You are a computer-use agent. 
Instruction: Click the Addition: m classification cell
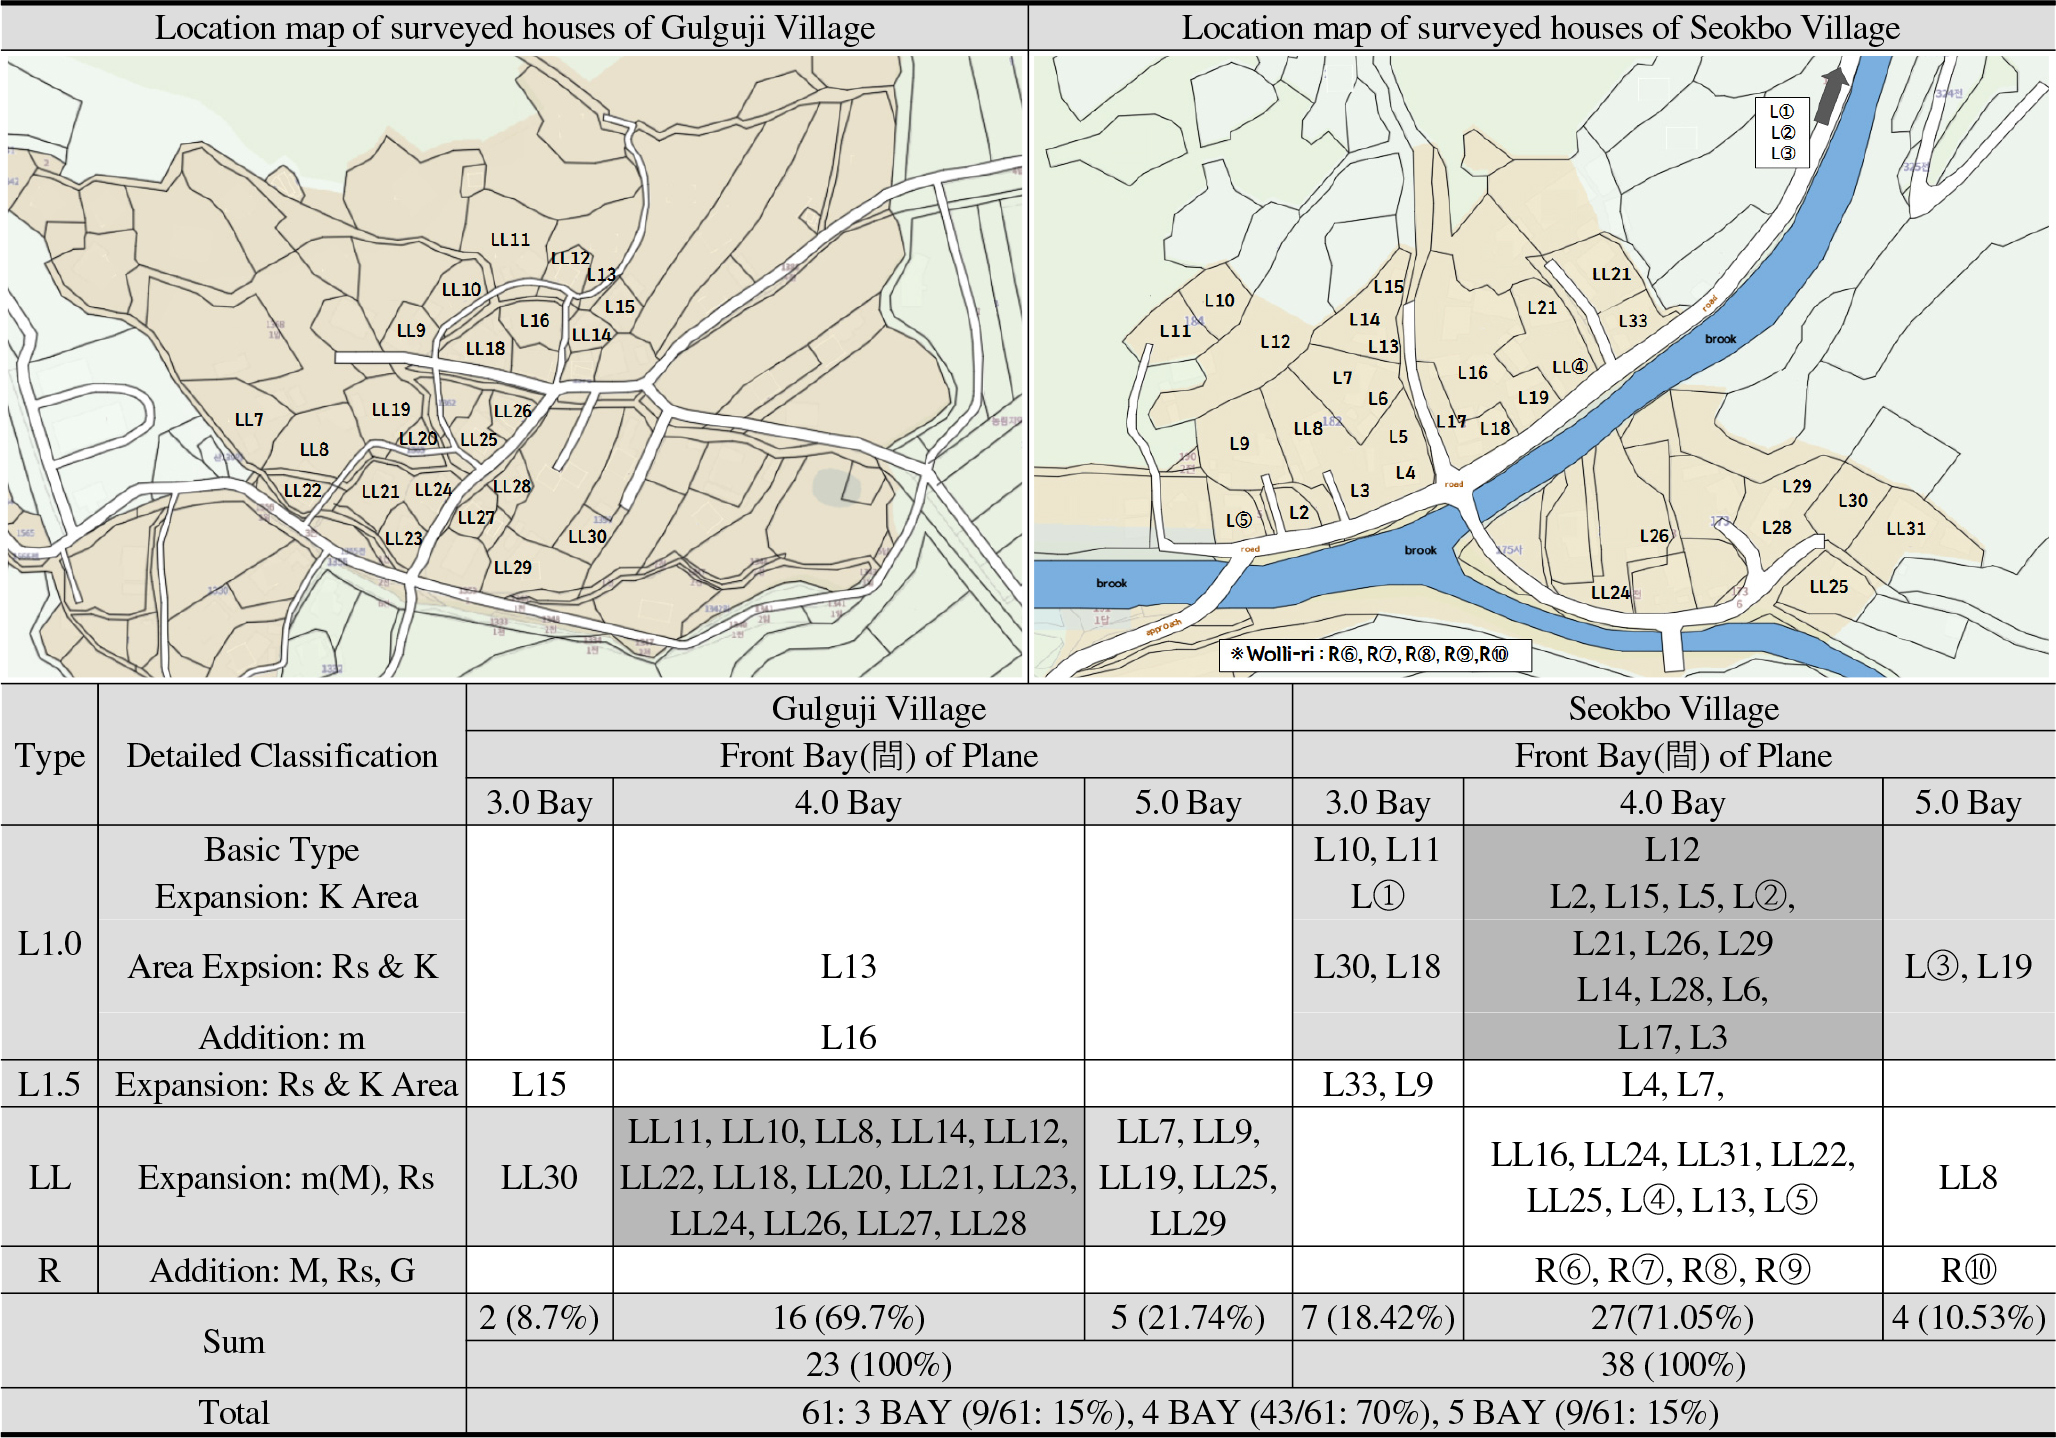282,1038
